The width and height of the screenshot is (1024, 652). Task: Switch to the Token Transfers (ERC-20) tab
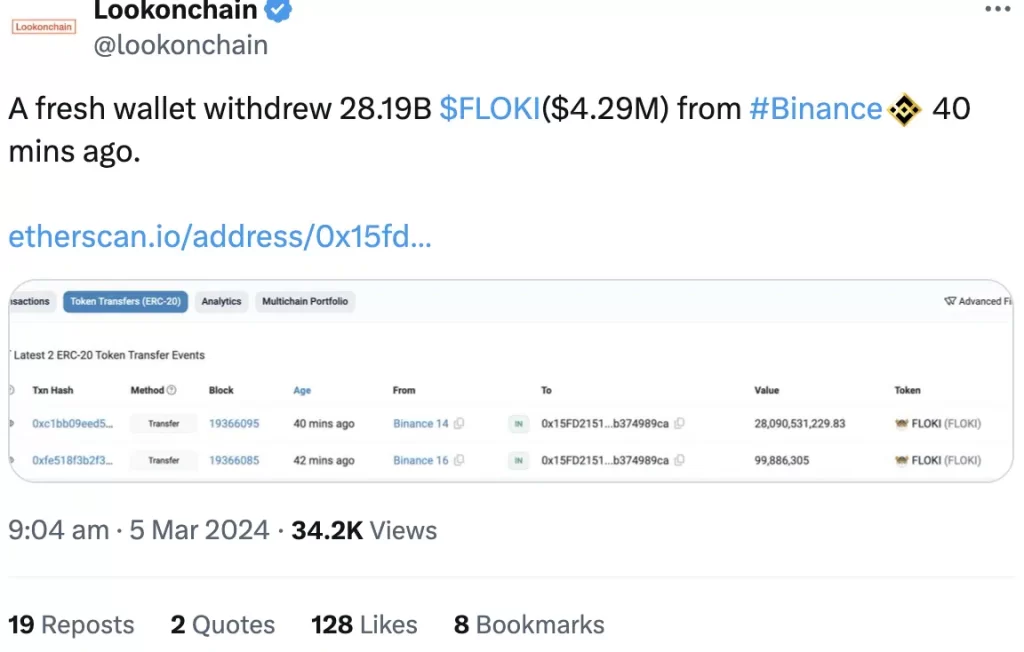click(126, 301)
